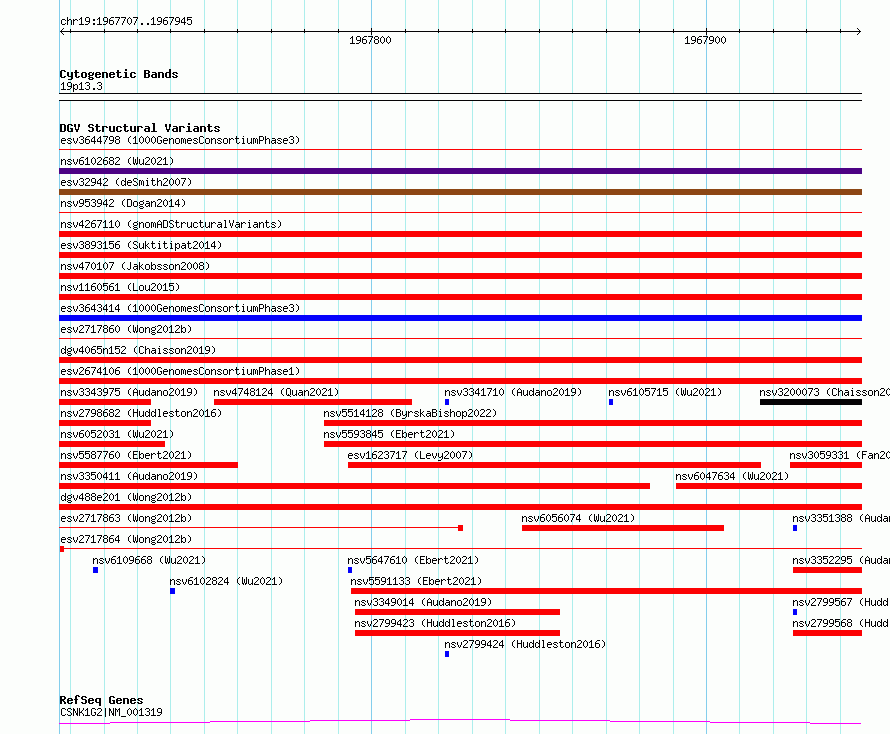Click the nsv3352295 variant label
This screenshot has height=734, width=890.
[x=841, y=560]
